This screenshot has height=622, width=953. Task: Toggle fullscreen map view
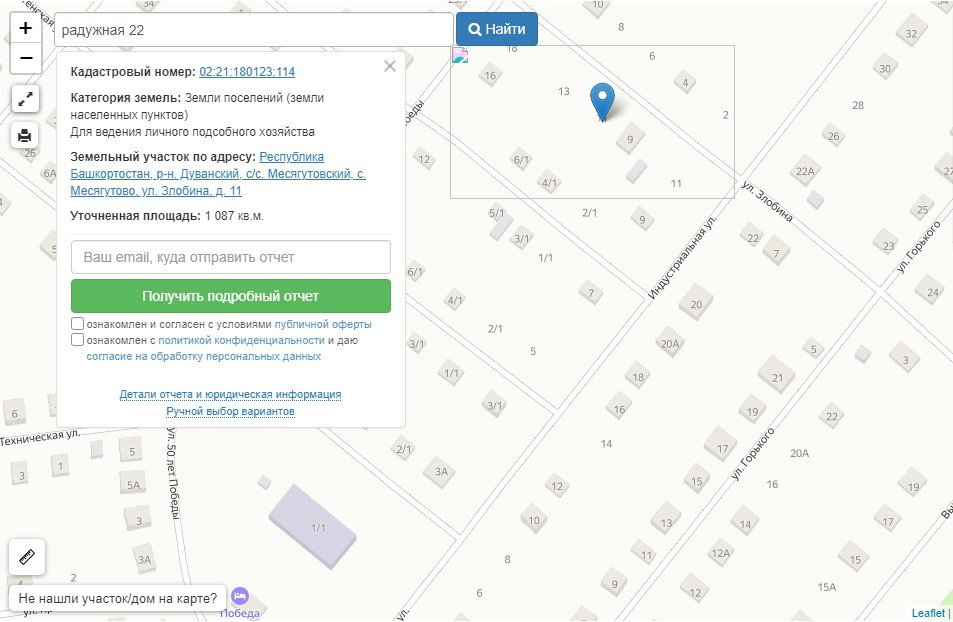[26, 99]
